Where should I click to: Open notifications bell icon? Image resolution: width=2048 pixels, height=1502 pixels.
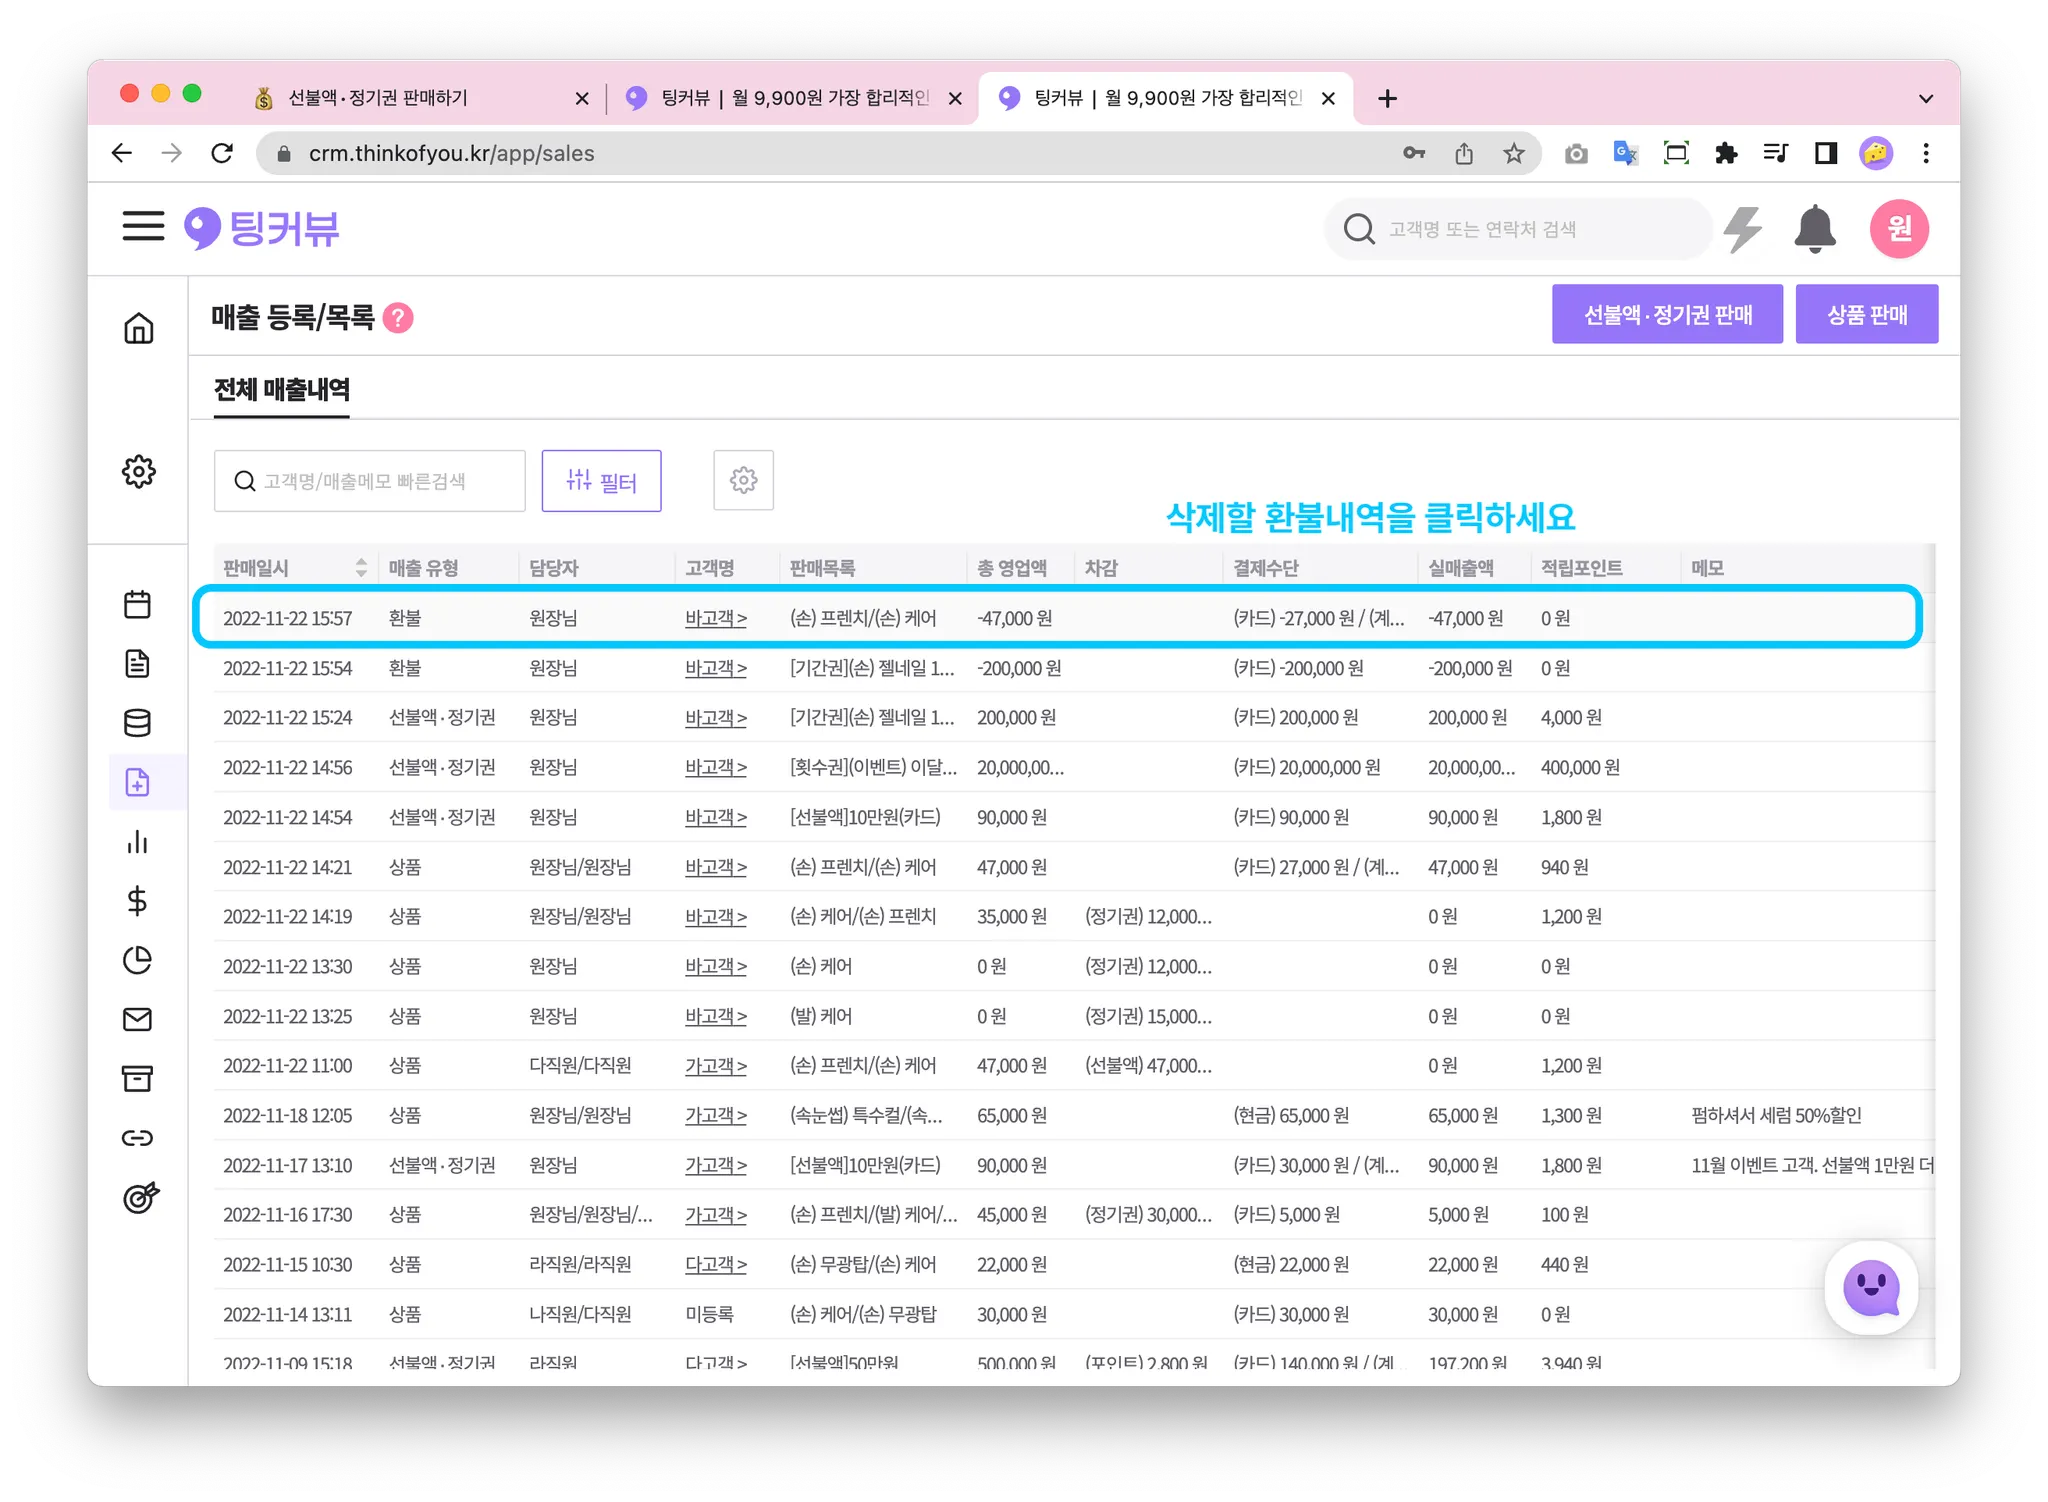(1814, 229)
